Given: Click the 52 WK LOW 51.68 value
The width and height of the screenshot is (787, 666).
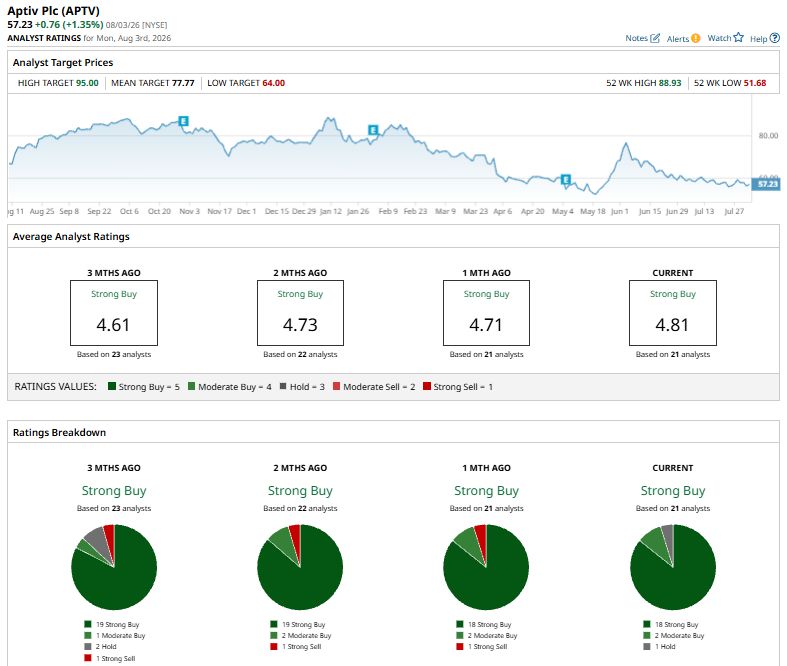Looking at the screenshot, I should tap(755, 83).
